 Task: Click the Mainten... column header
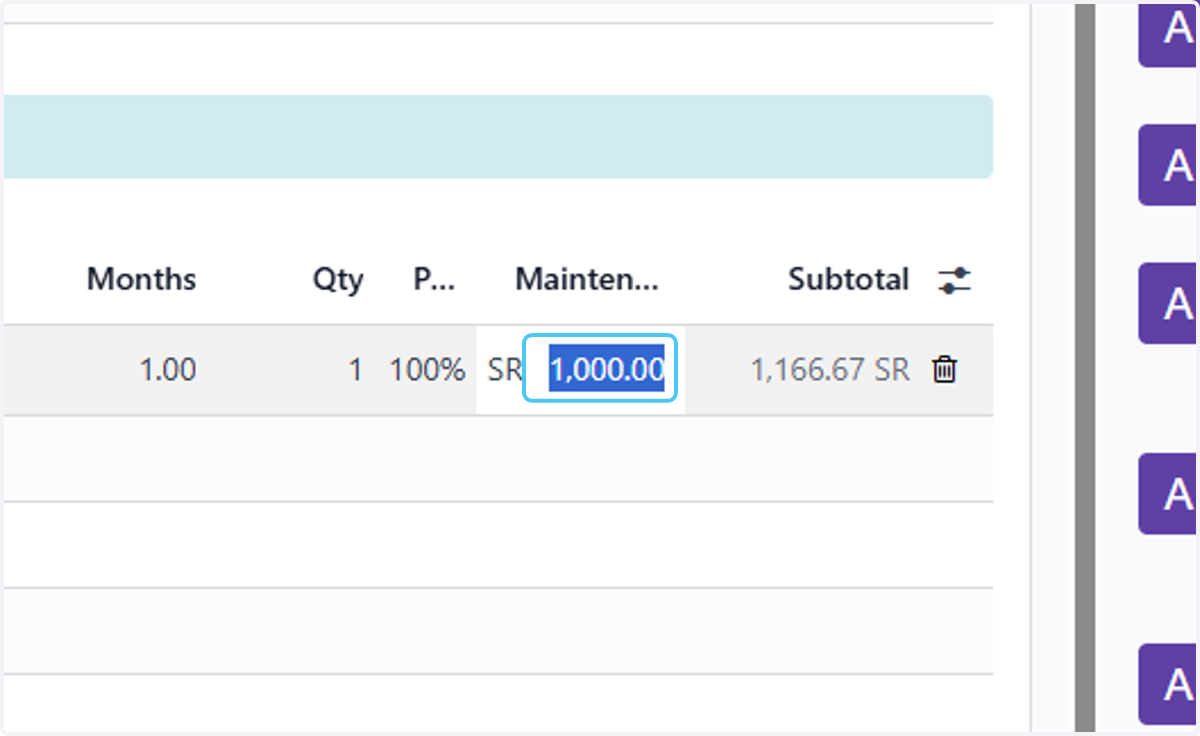[587, 279]
